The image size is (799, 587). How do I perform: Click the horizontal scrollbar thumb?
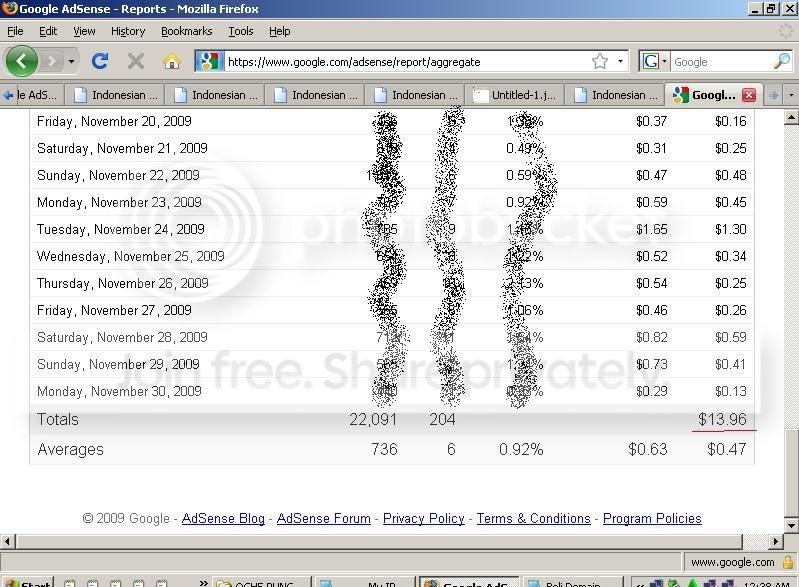click(x=379, y=541)
